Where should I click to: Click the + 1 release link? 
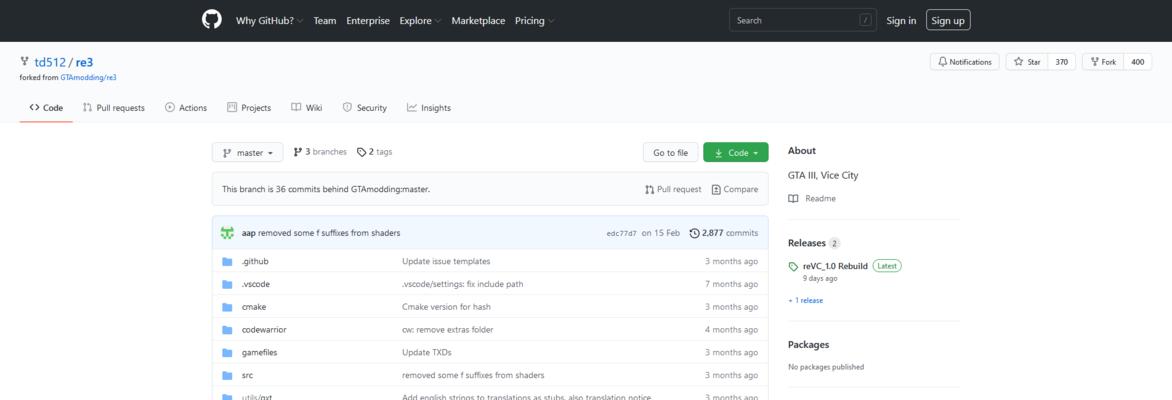pyautogui.click(x=806, y=301)
